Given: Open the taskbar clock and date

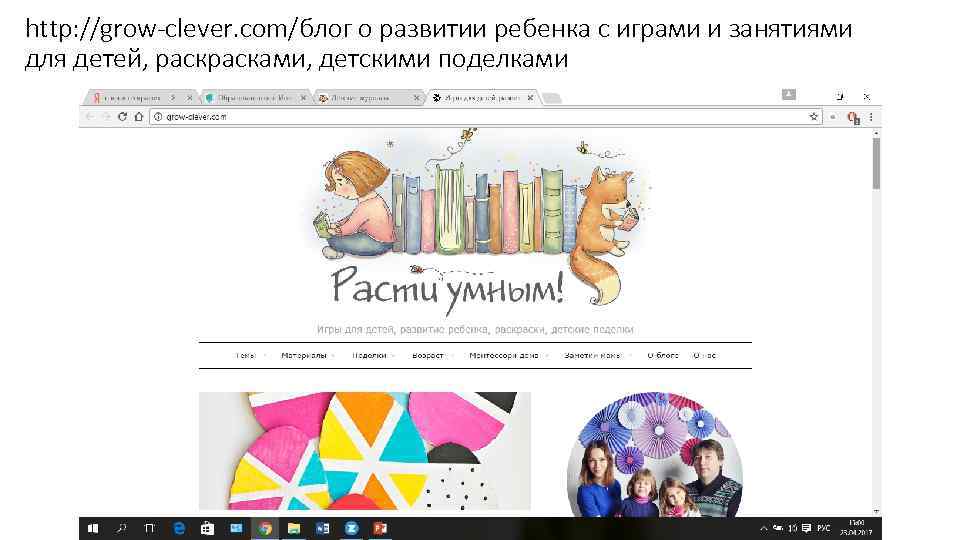Looking at the screenshot, I should tap(856, 528).
